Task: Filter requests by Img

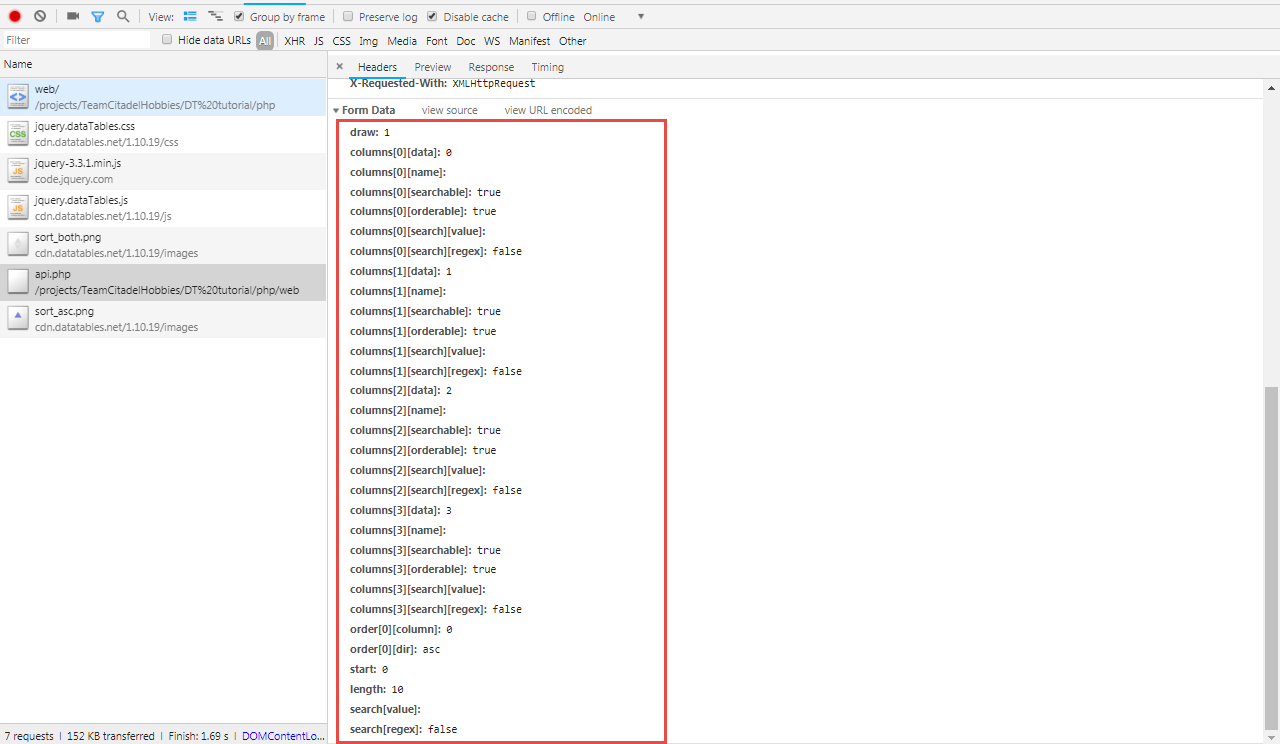Action: pyautogui.click(x=369, y=41)
